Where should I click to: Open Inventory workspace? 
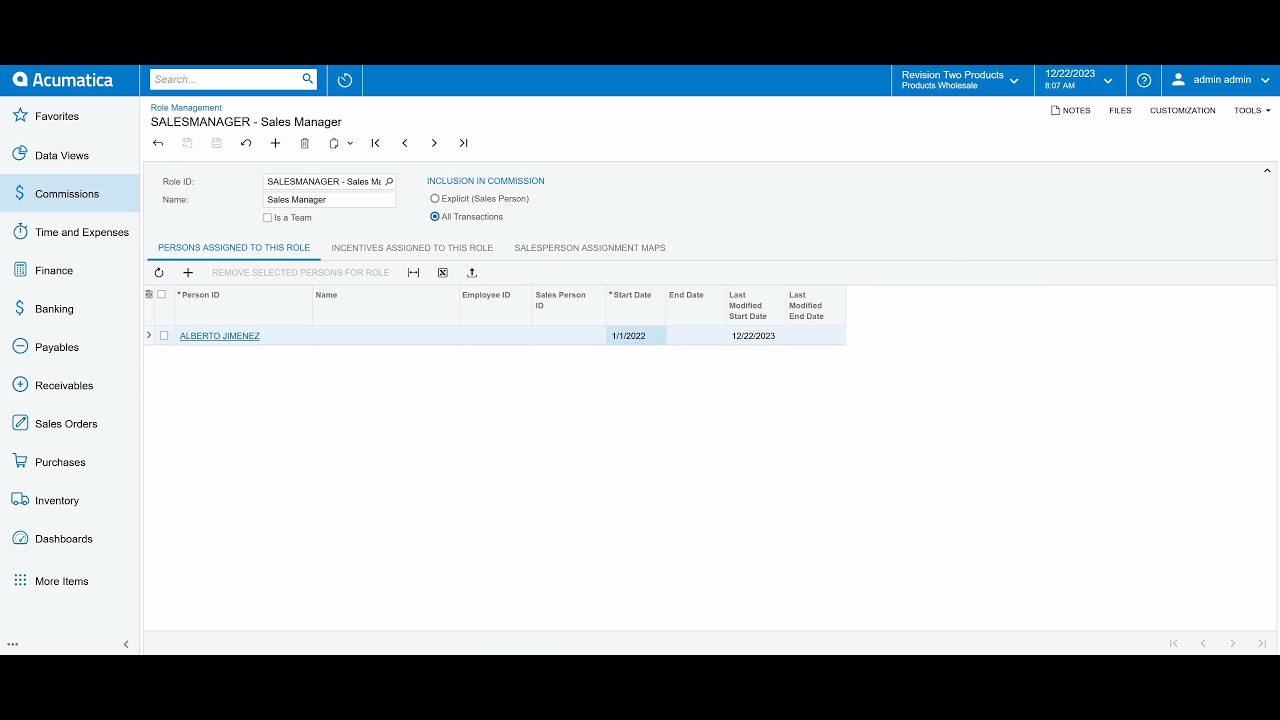pyautogui.click(x=57, y=500)
